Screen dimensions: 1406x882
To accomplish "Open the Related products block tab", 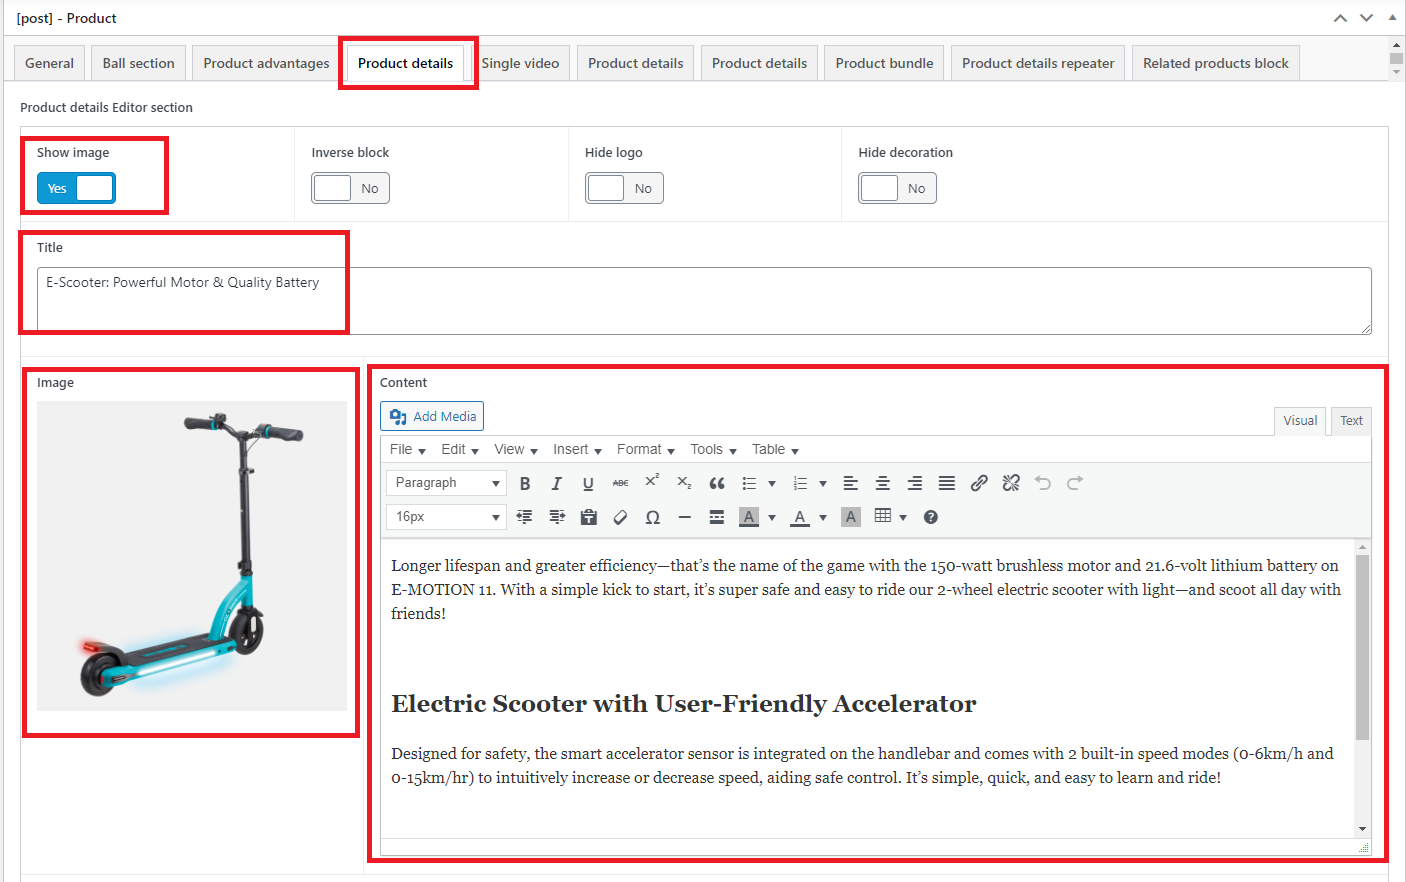I will 1215,63.
